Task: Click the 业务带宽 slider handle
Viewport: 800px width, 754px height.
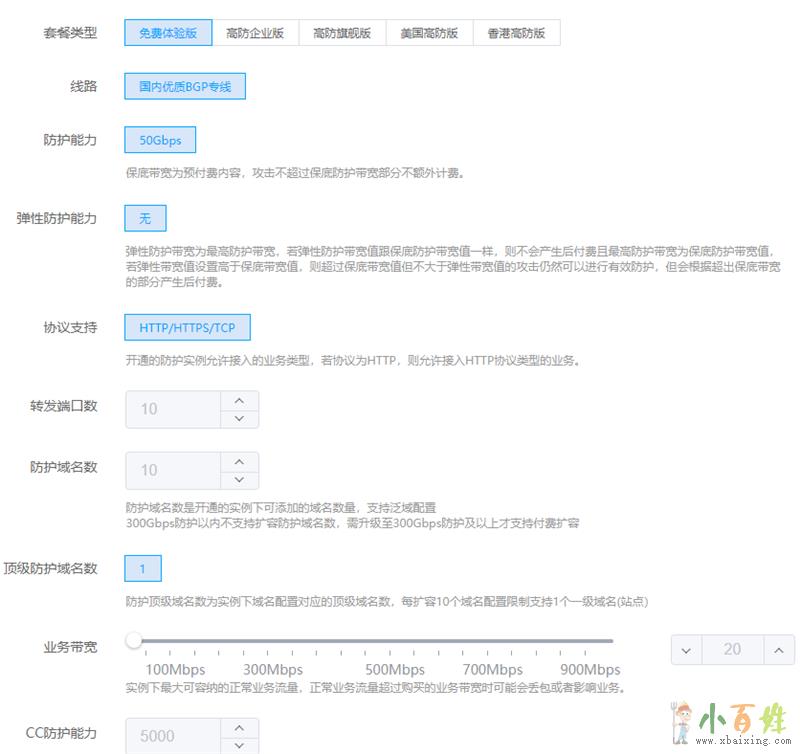Action: [x=134, y=640]
